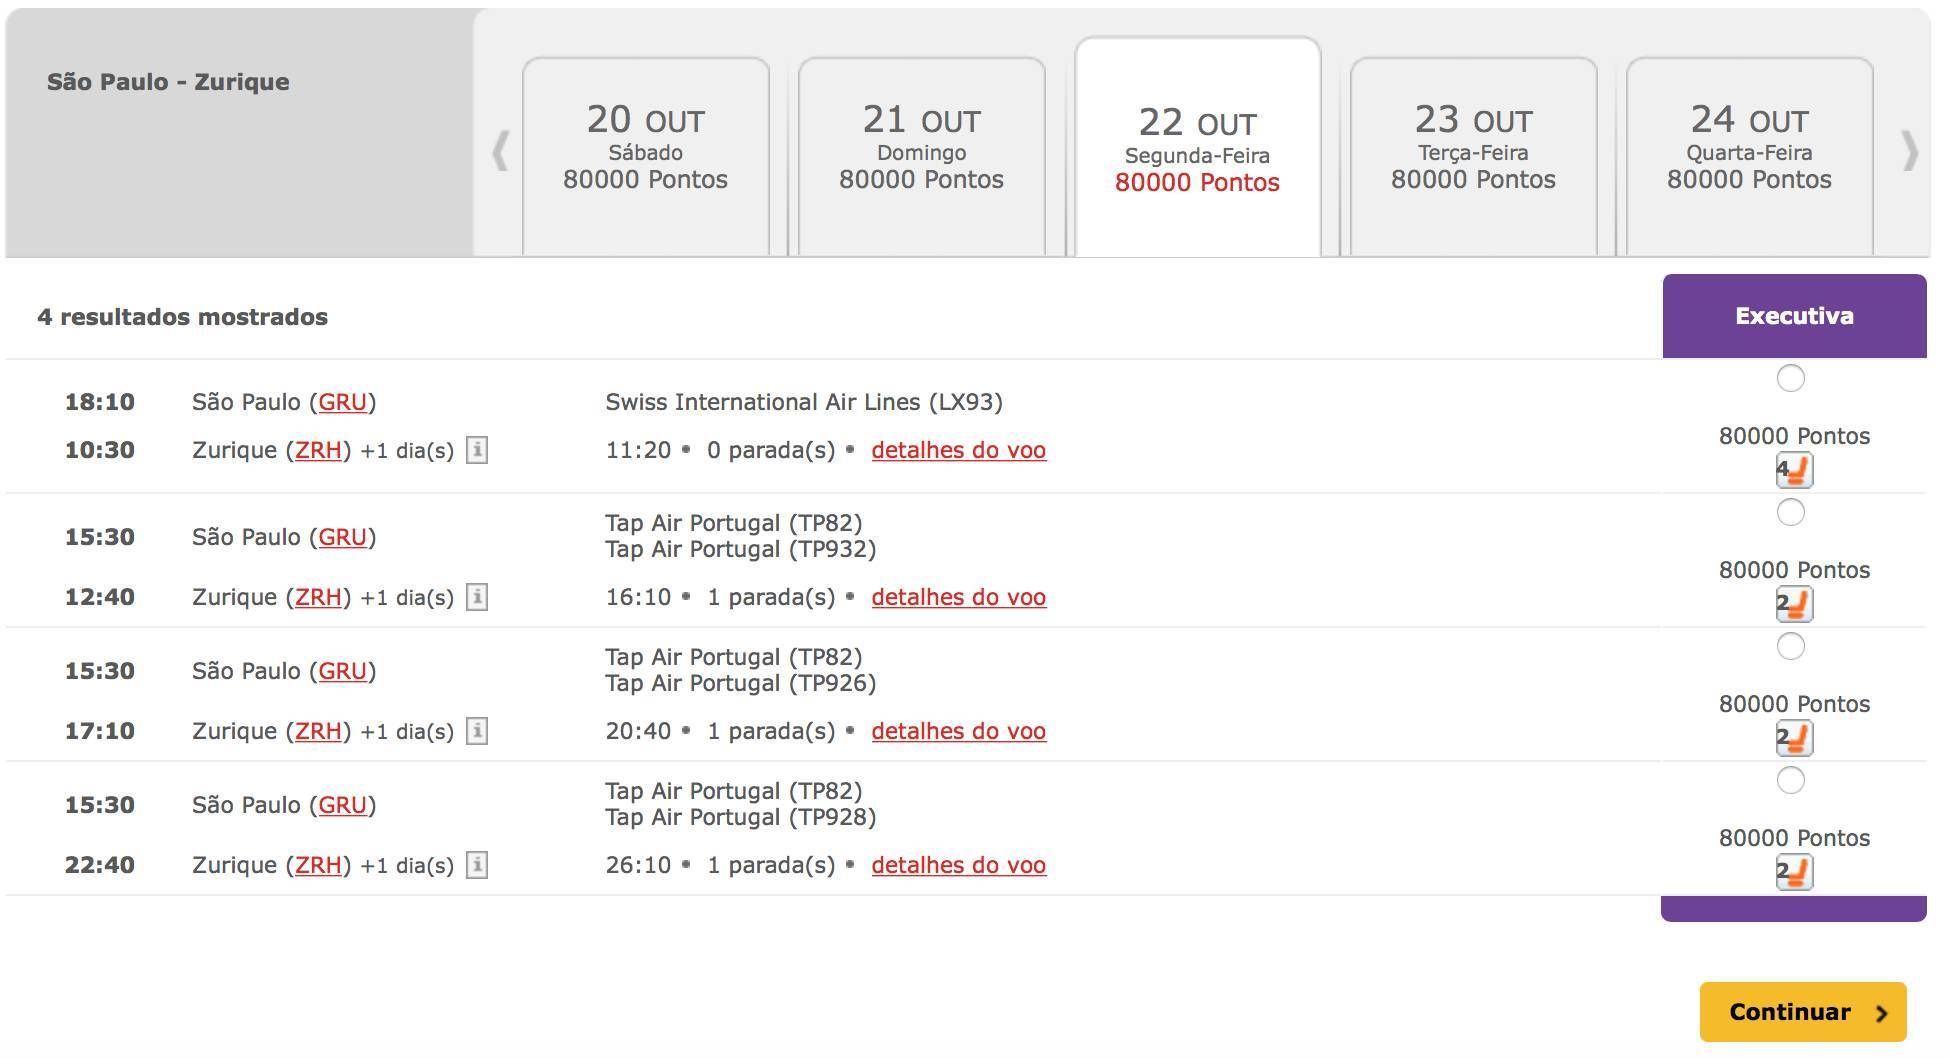Click seat availability icon for TP932 flight

[x=1794, y=604]
